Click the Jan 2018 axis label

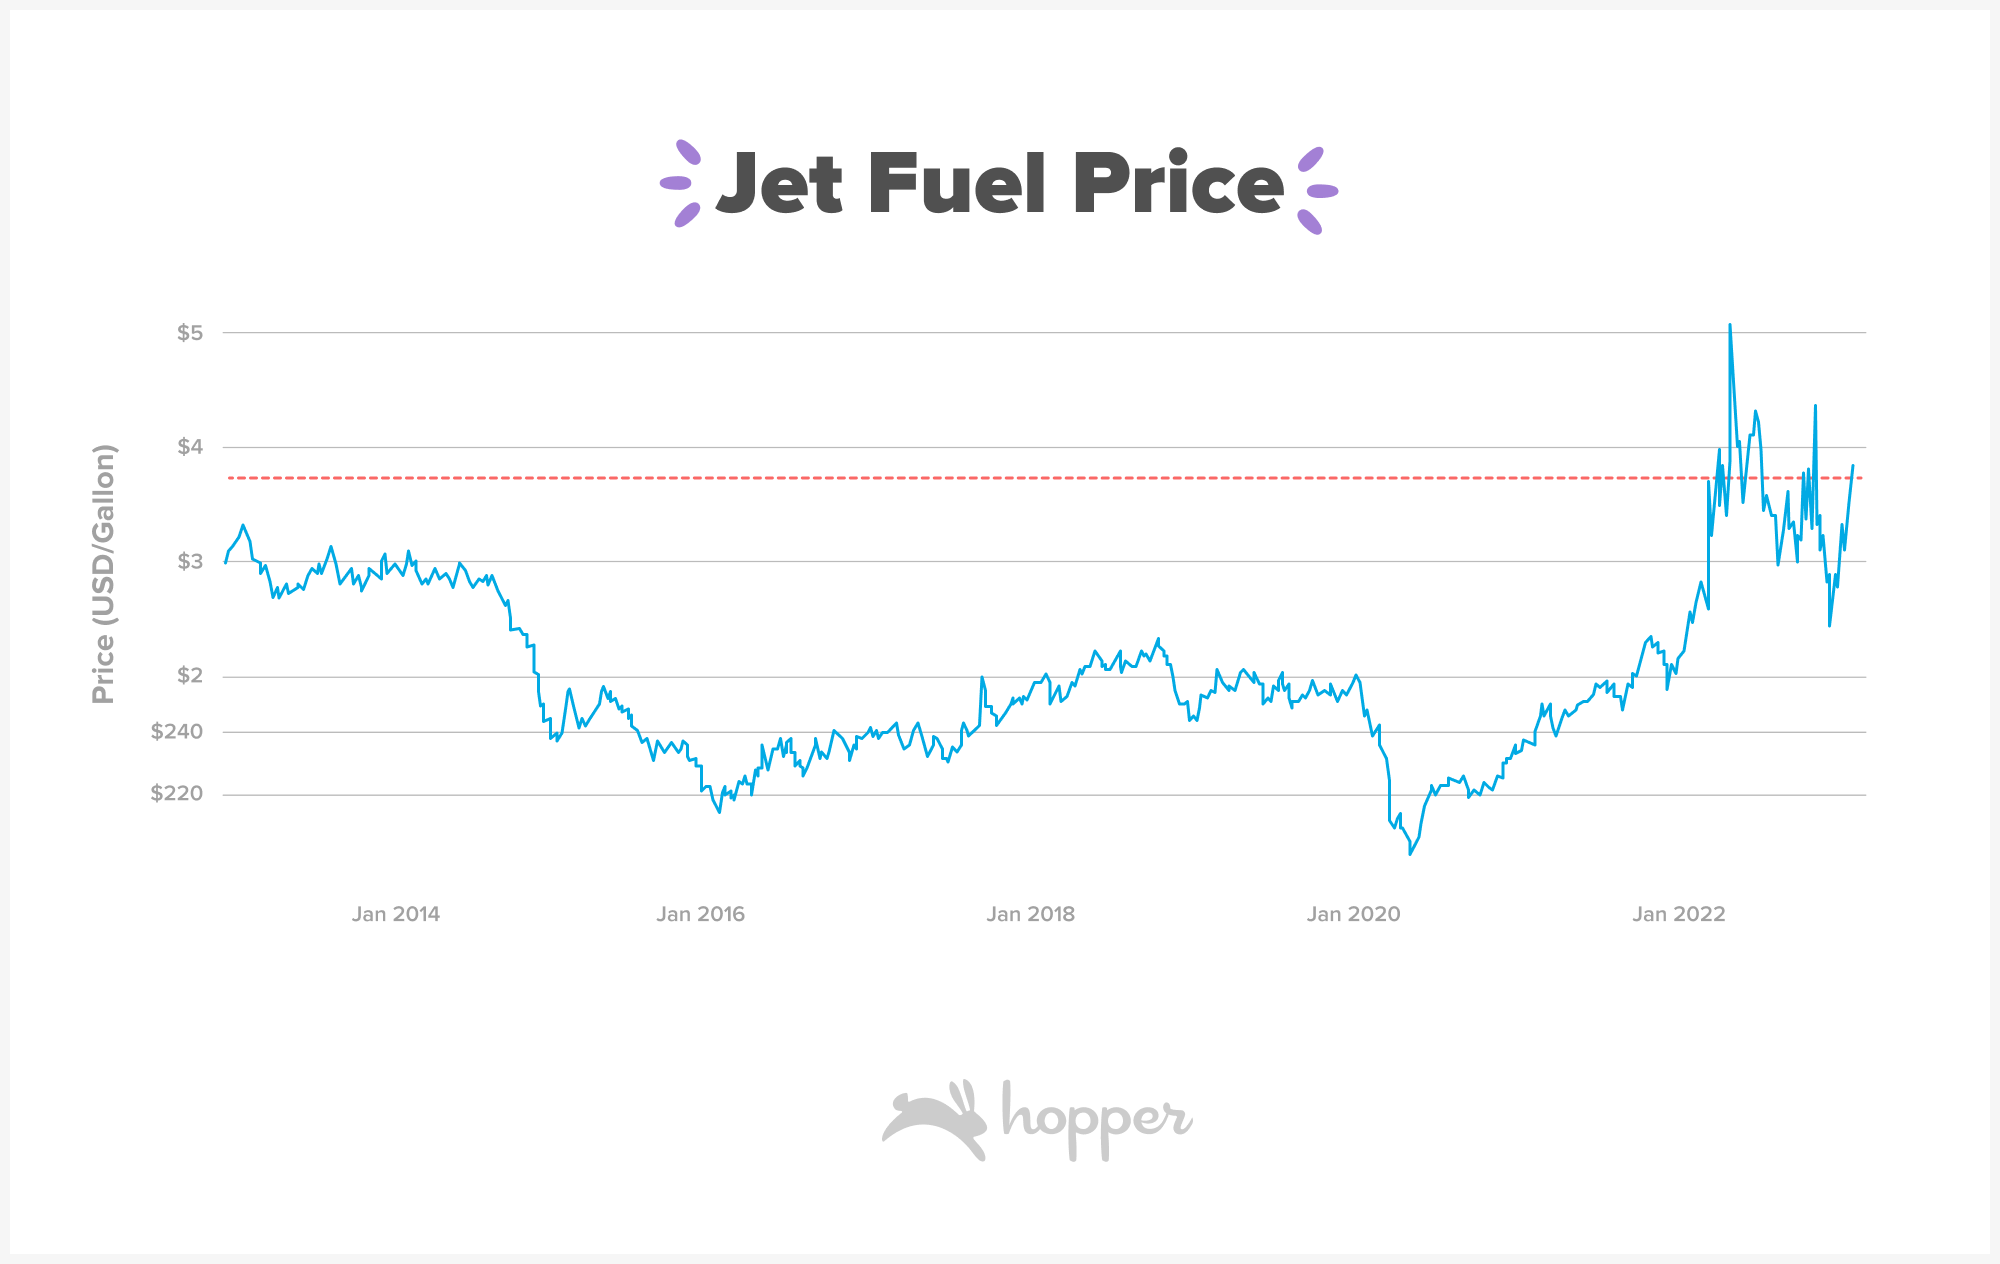(x=1030, y=914)
